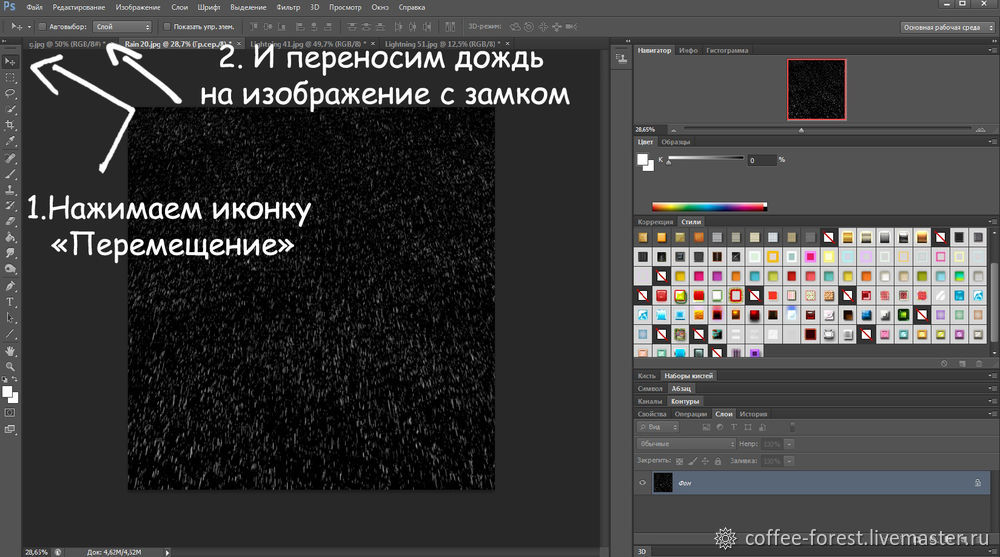Image resolution: width=1000 pixels, height=557 pixels.
Task: Click the Navigator preview thumbnail
Action: (x=816, y=88)
